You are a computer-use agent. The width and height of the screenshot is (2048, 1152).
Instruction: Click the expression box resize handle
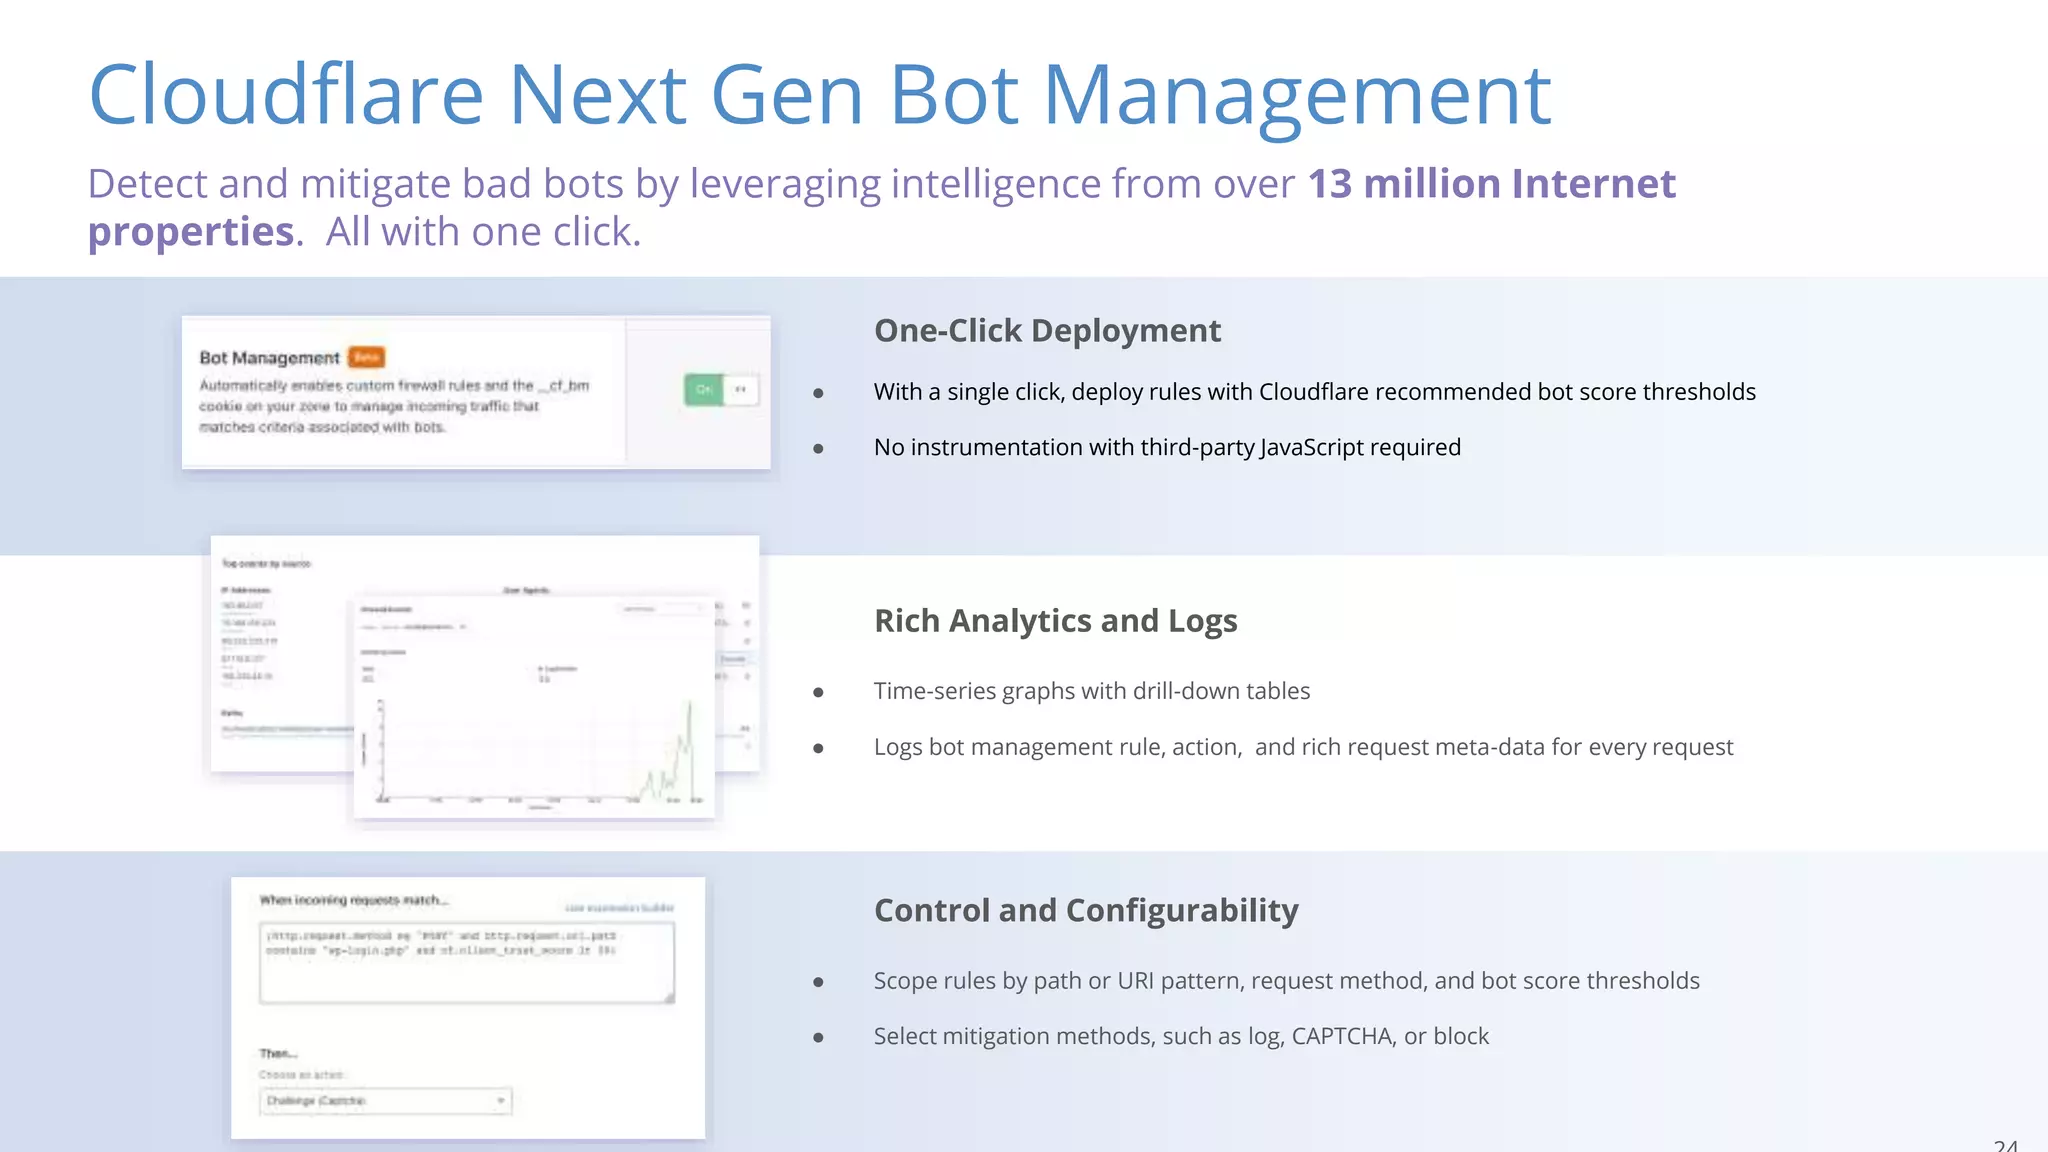click(669, 997)
